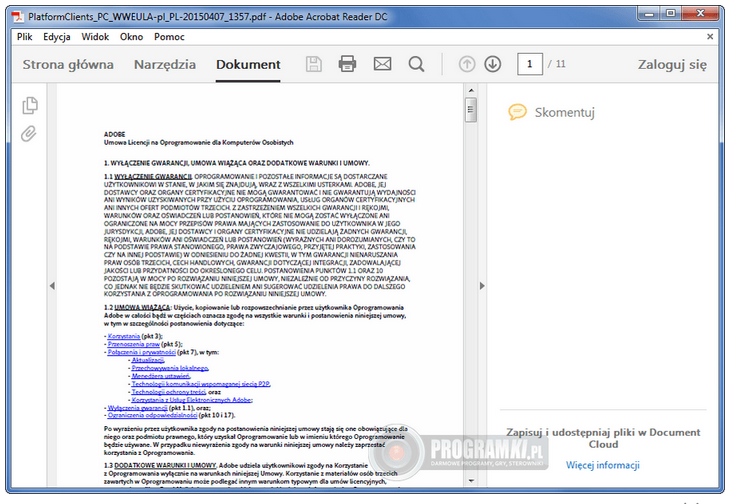The width and height of the screenshot is (729, 504).
Task: Follow the Przenoszenia praw link
Action: click(x=134, y=344)
